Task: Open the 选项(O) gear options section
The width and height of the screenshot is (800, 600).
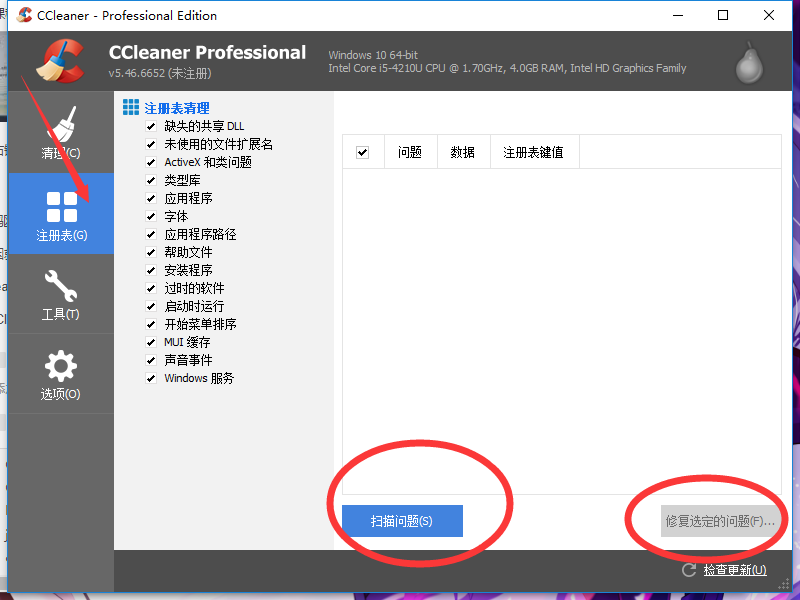Action: pos(61,374)
